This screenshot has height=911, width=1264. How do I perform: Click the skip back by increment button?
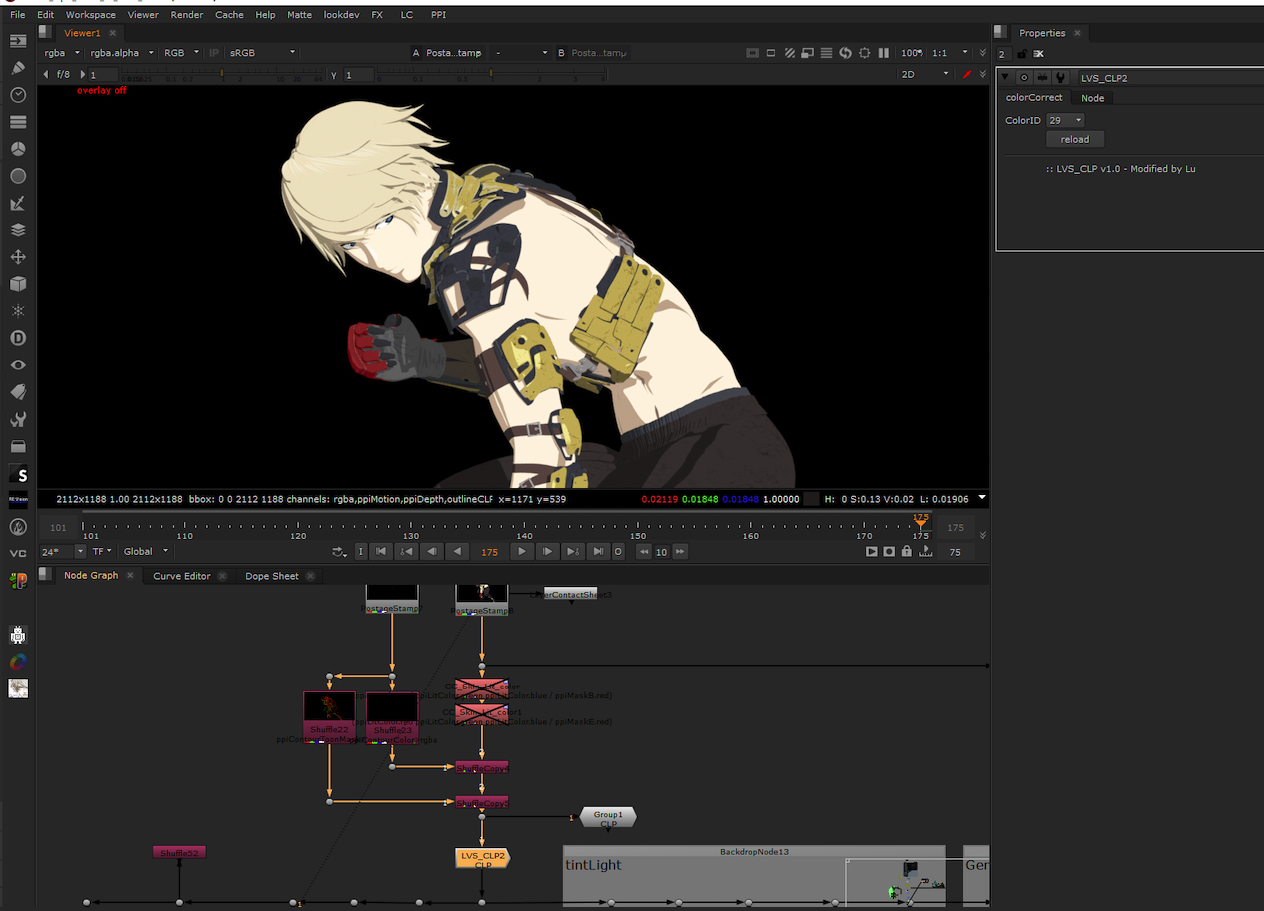pos(644,551)
